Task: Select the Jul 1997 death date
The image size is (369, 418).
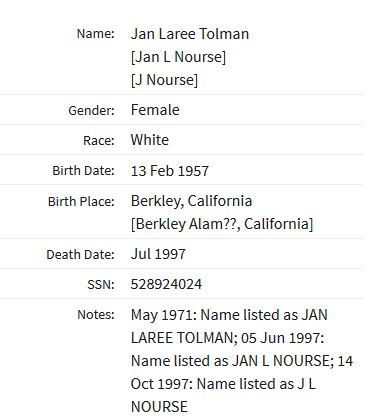Action: [x=158, y=254]
